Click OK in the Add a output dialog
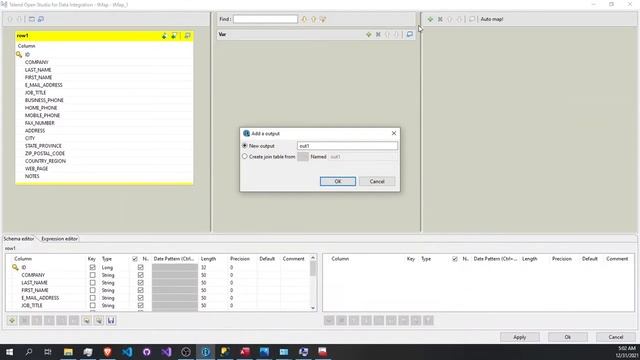 (x=338, y=181)
